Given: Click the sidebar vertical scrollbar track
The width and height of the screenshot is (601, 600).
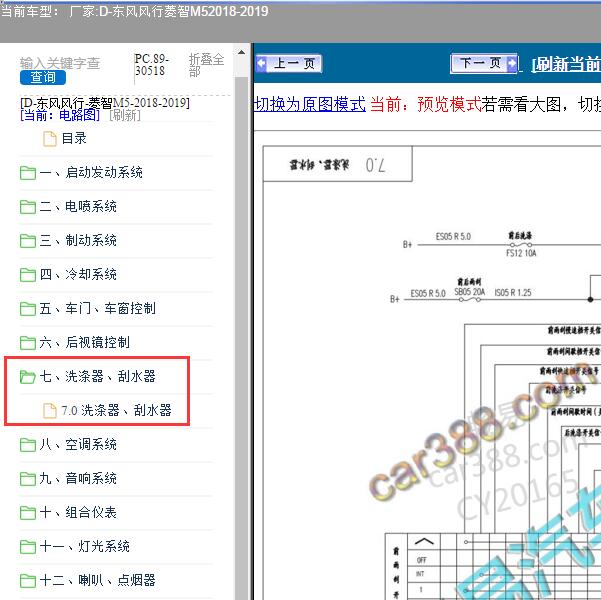Looking at the screenshot, I should [x=241, y=337].
